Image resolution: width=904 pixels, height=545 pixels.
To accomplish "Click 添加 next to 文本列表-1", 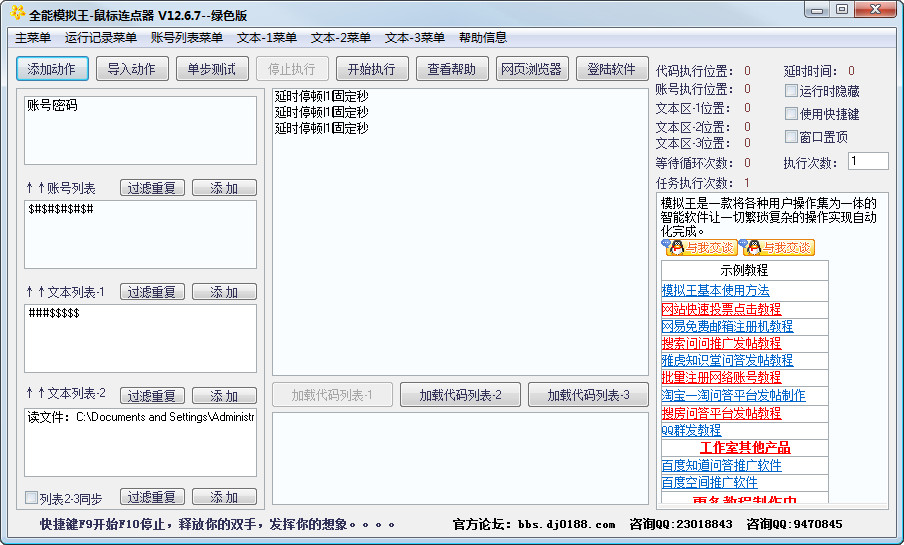I will [224, 292].
